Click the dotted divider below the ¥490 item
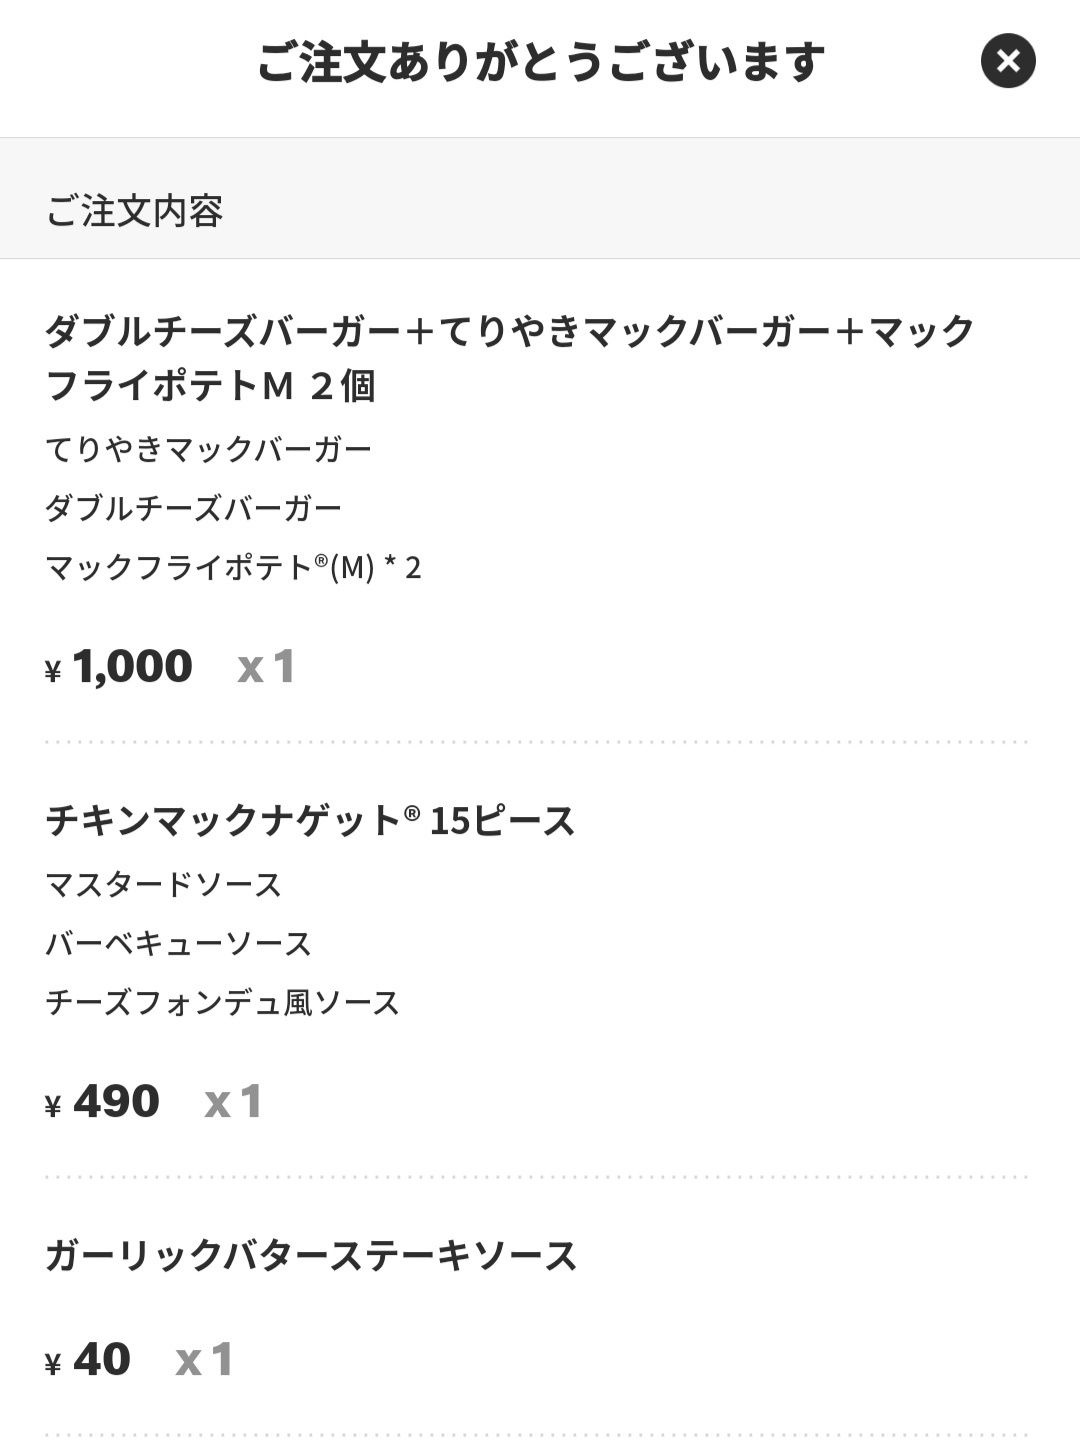 point(536,1177)
